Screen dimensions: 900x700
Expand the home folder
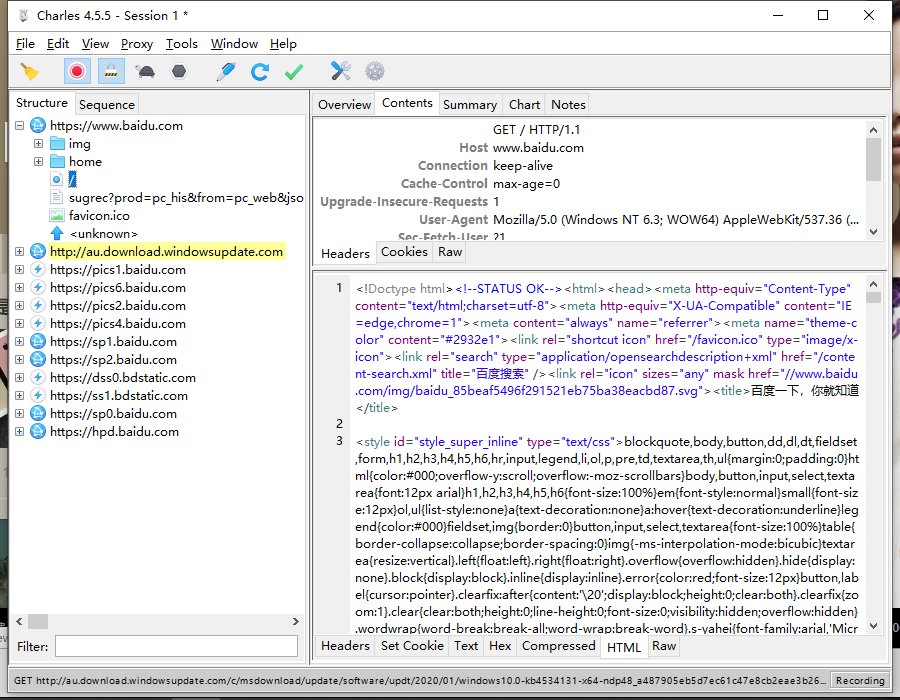38,161
